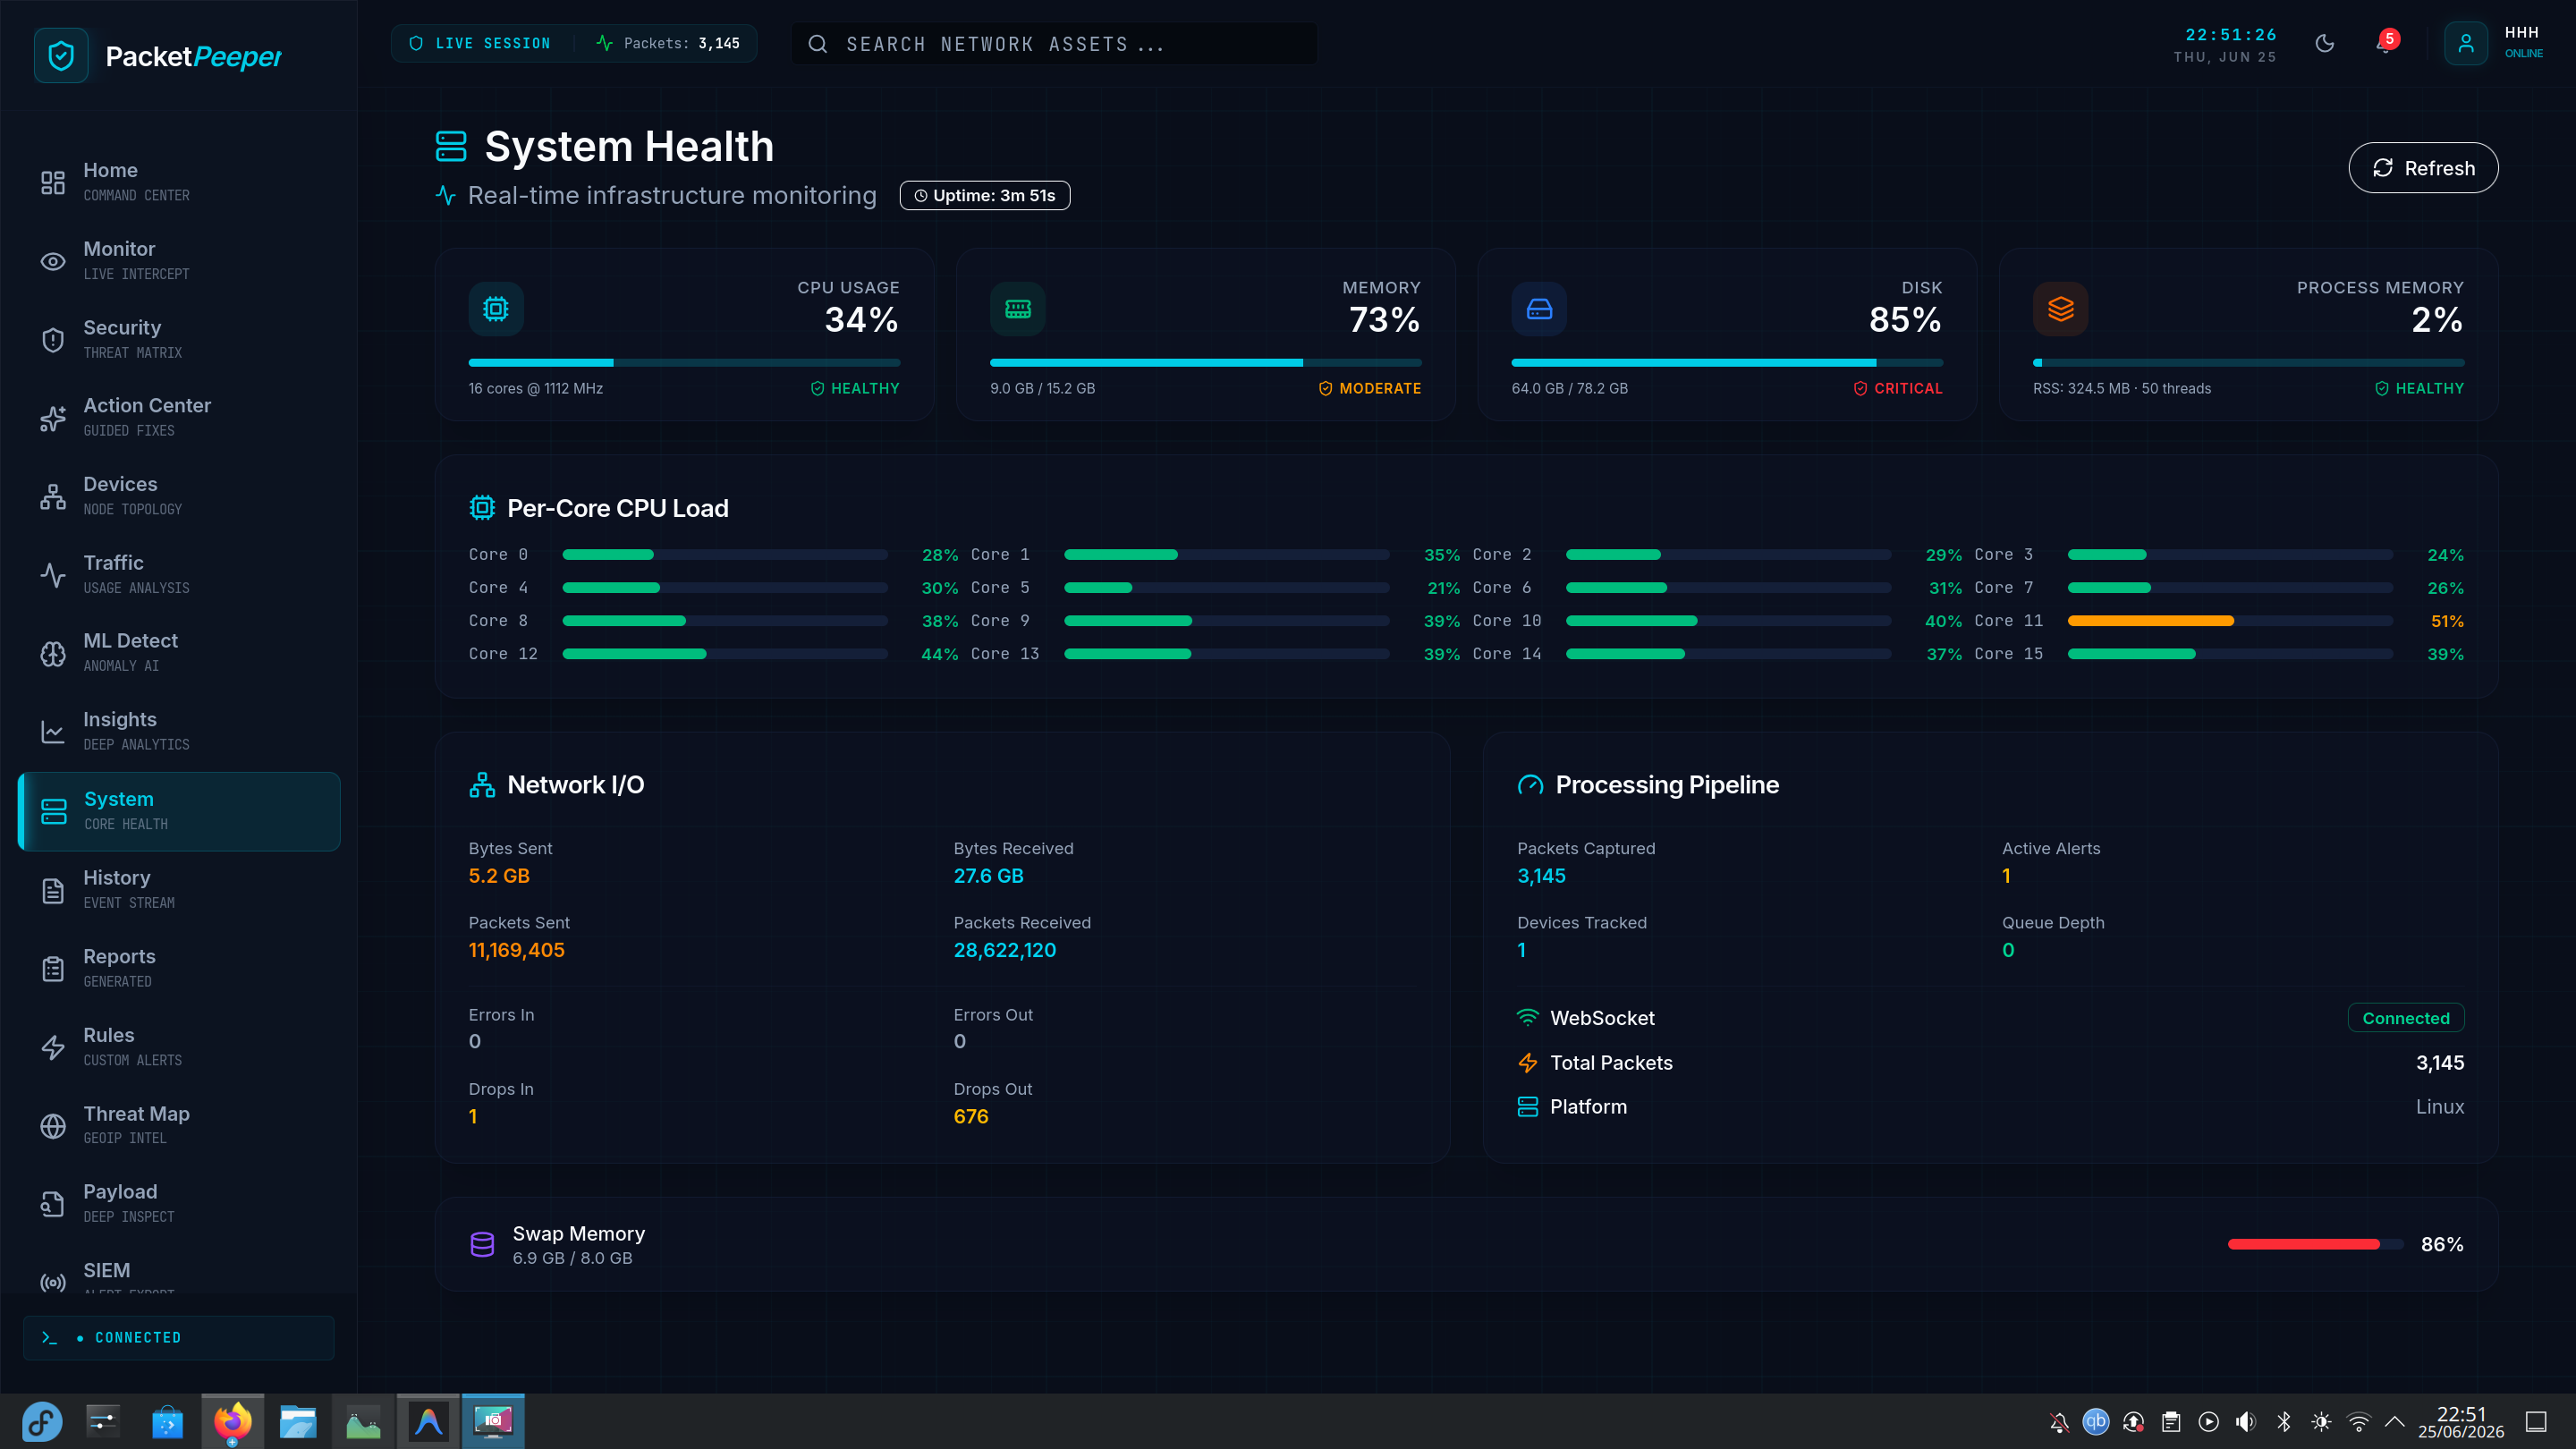Click the CPU Usage chip icon
The image size is (2576, 1449).
[496, 309]
